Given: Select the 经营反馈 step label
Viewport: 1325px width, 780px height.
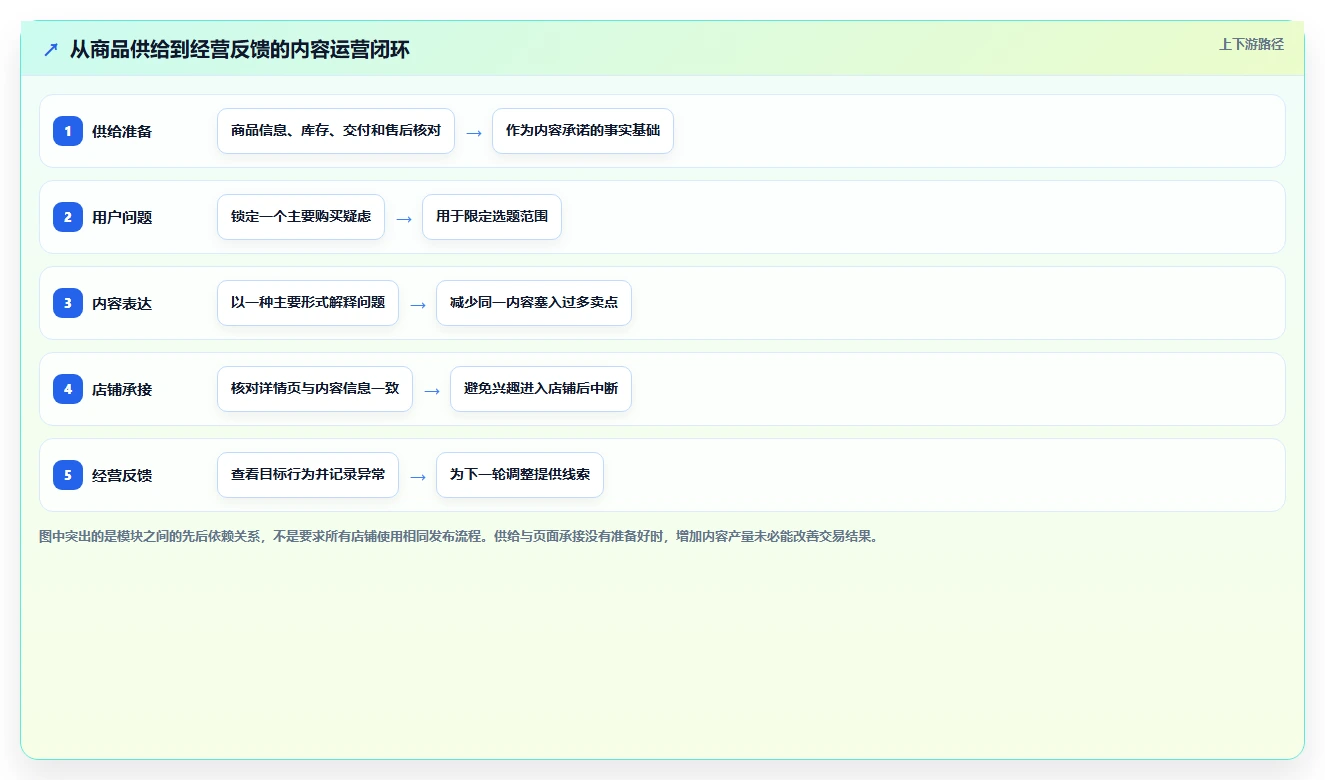Looking at the screenshot, I should [x=122, y=475].
